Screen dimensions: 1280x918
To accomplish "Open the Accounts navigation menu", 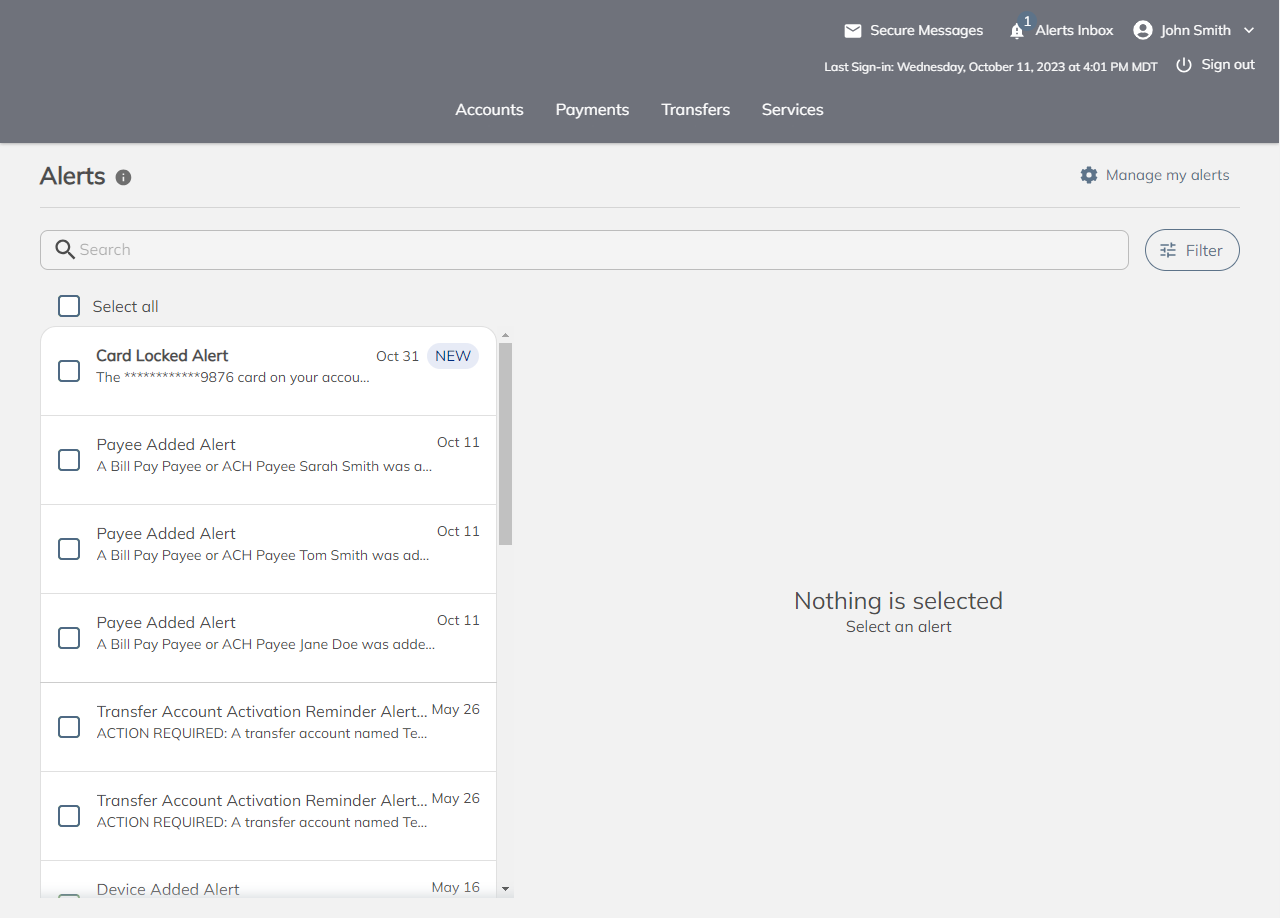I will 489,110.
